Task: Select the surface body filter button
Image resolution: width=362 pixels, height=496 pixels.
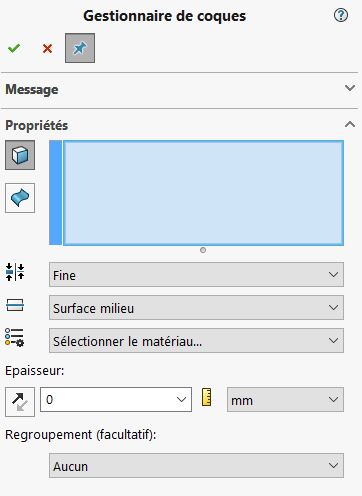Action: (20, 198)
